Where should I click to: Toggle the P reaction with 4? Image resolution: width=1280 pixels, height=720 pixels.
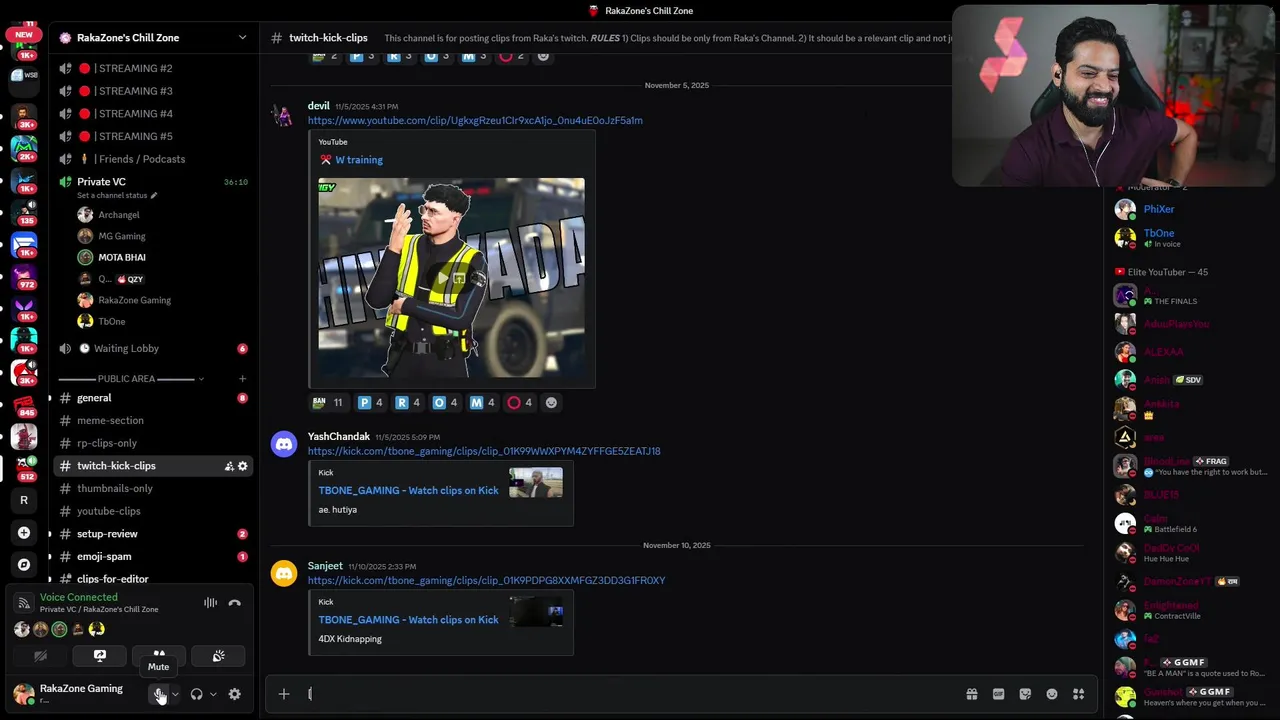[371, 403]
